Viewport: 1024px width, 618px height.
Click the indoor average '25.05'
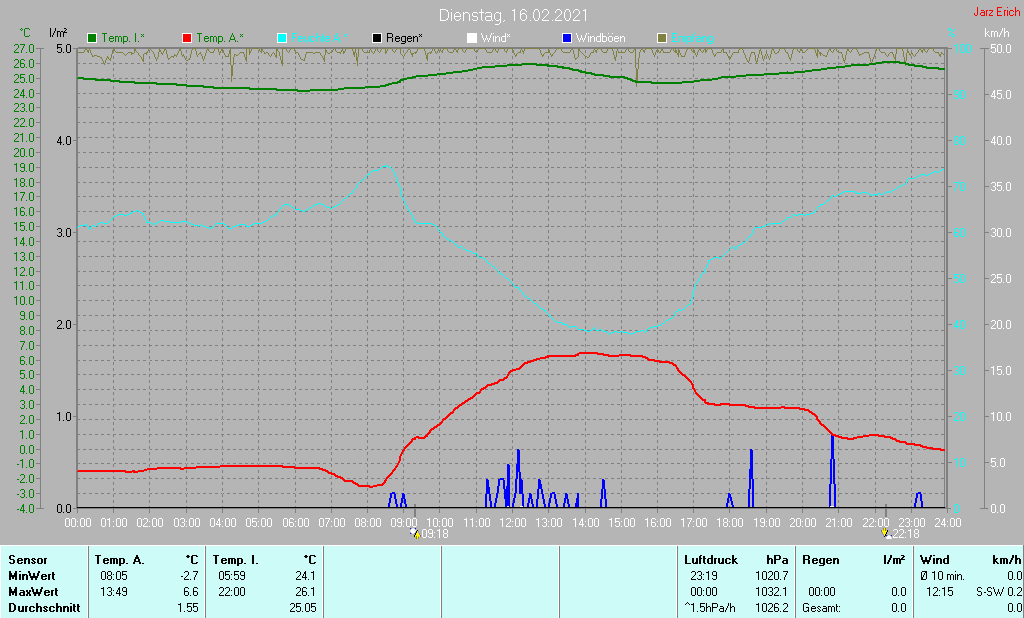pos(302,608)
